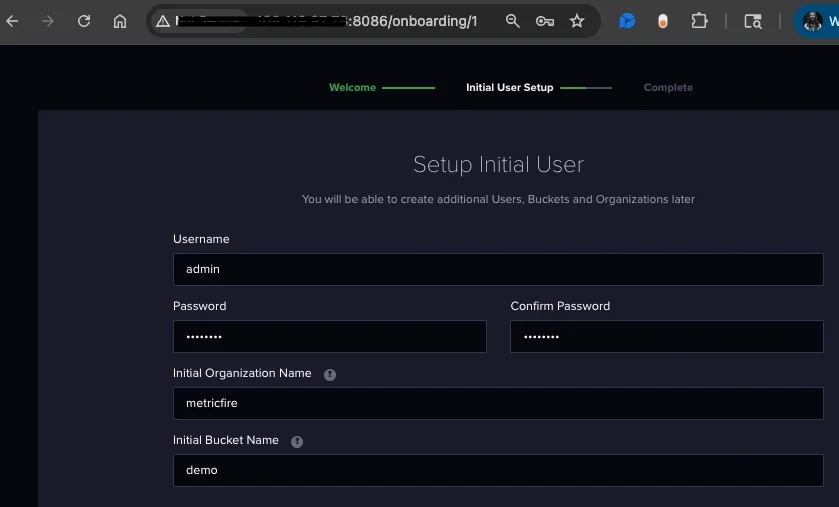Focus the Confirm Password field

click(x=667, y=336)
